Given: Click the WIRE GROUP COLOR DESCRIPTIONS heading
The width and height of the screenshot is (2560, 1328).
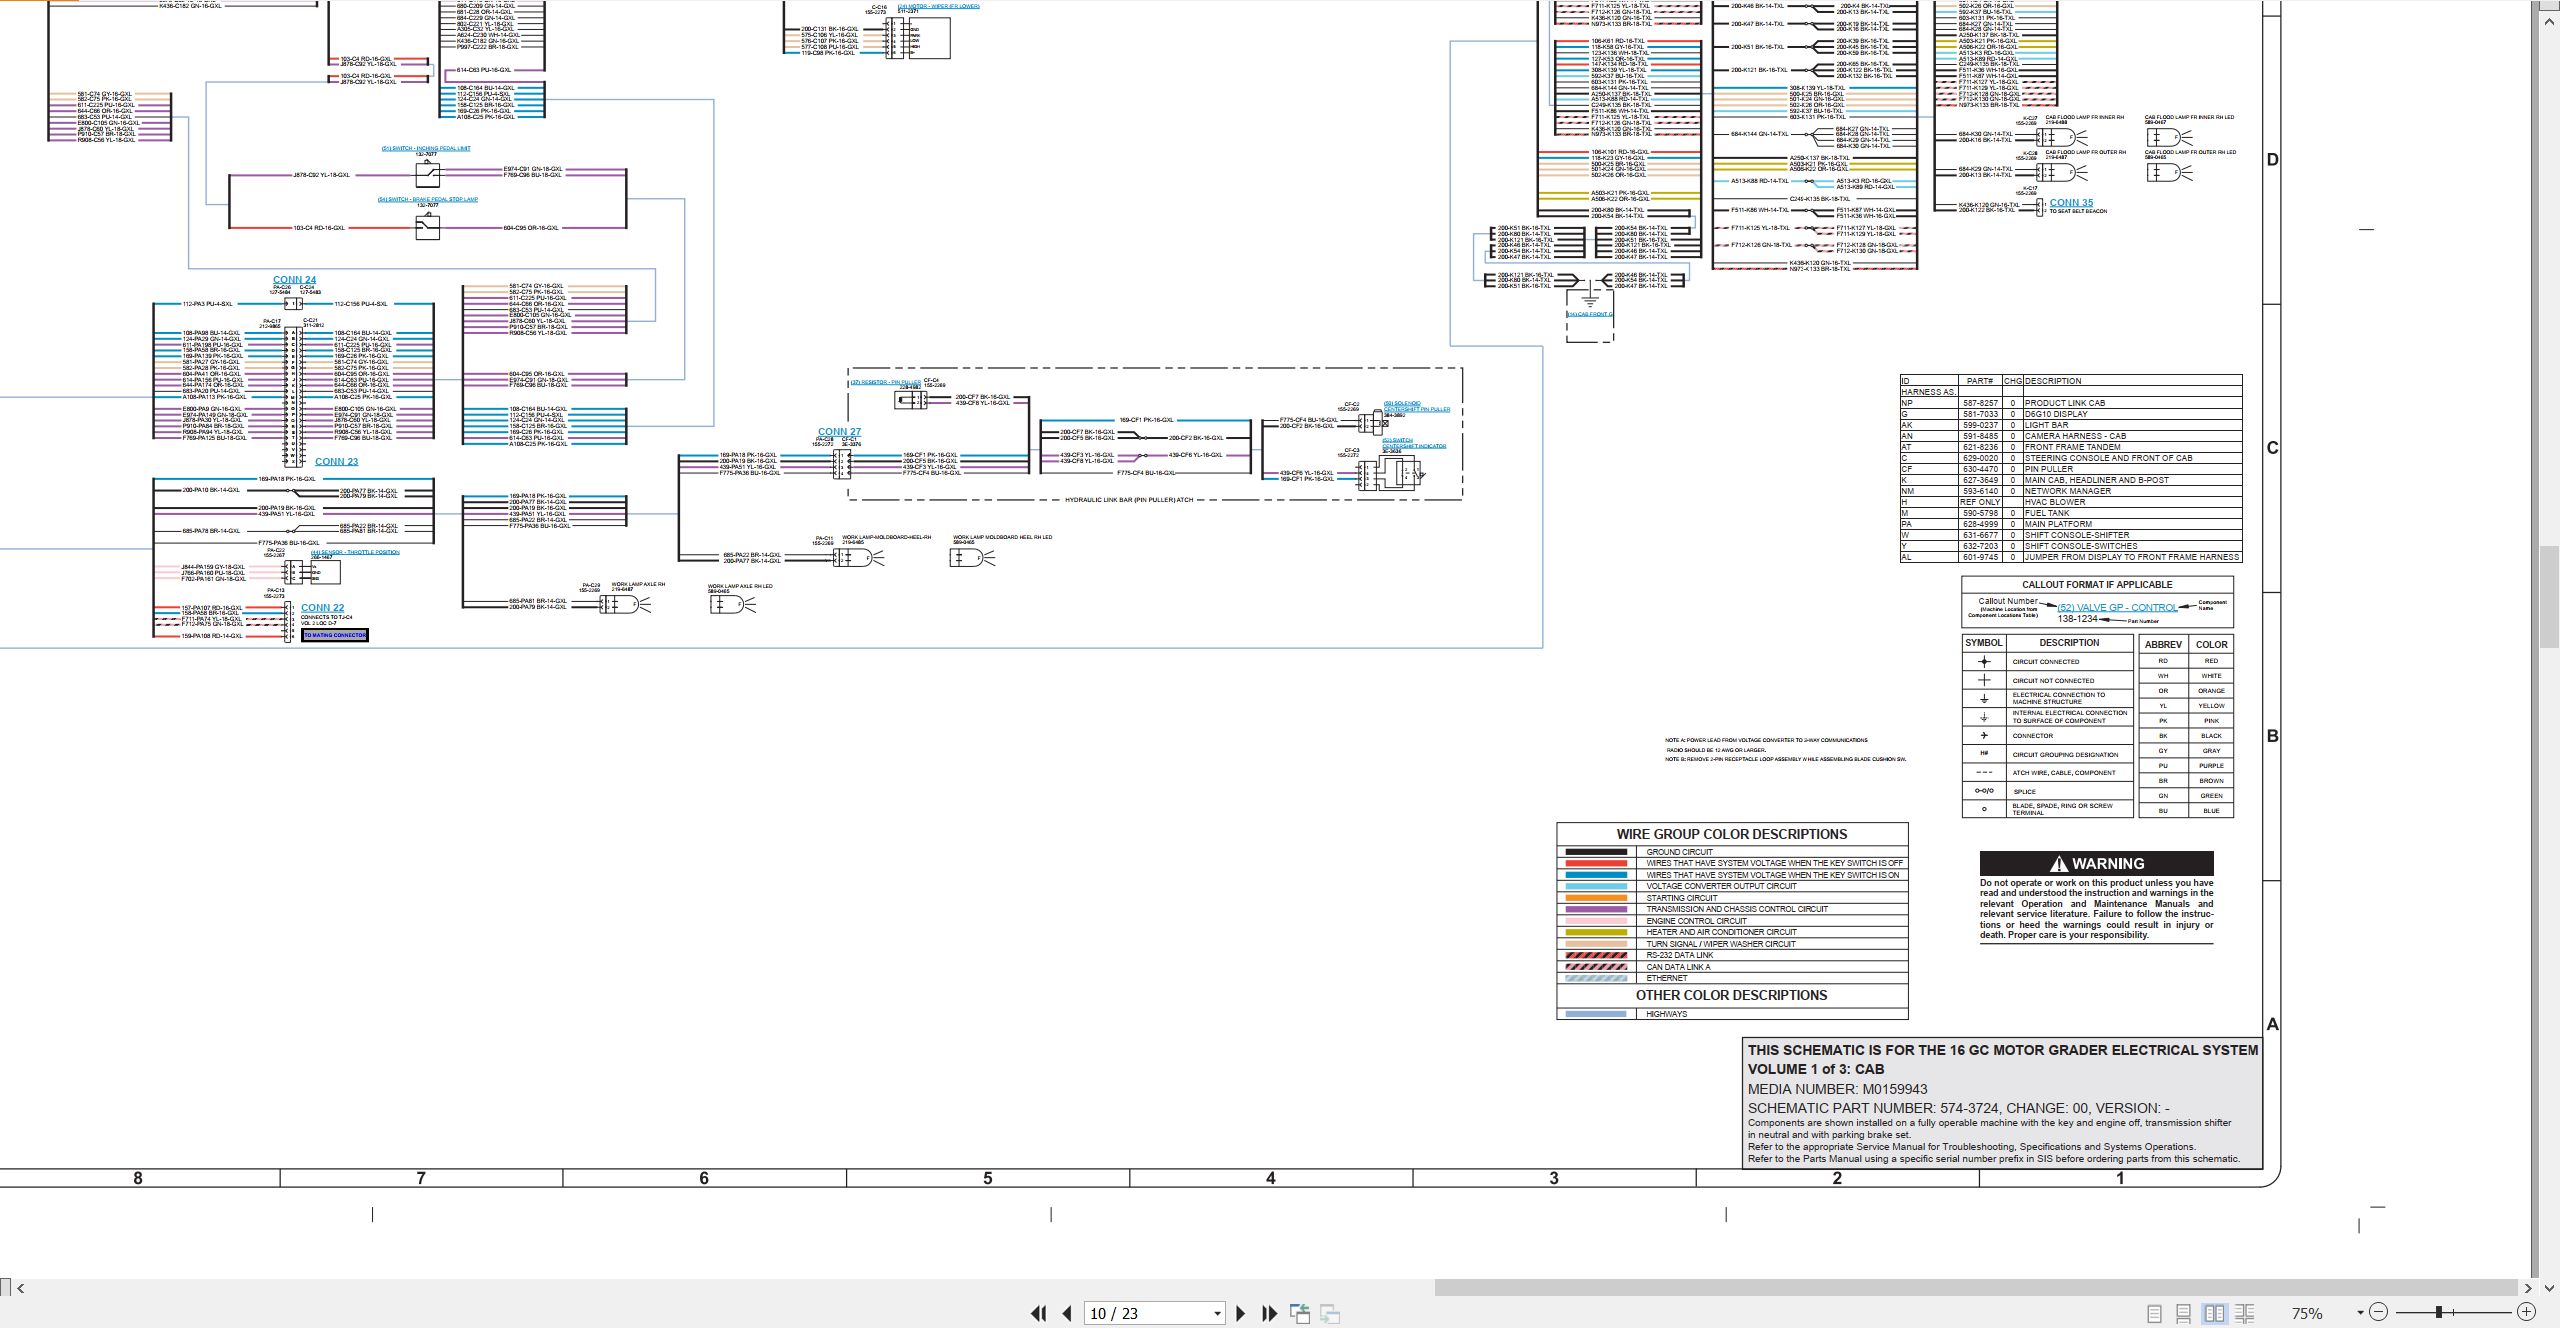Looking at the screenshot, I should click(x=1732, y=834).
